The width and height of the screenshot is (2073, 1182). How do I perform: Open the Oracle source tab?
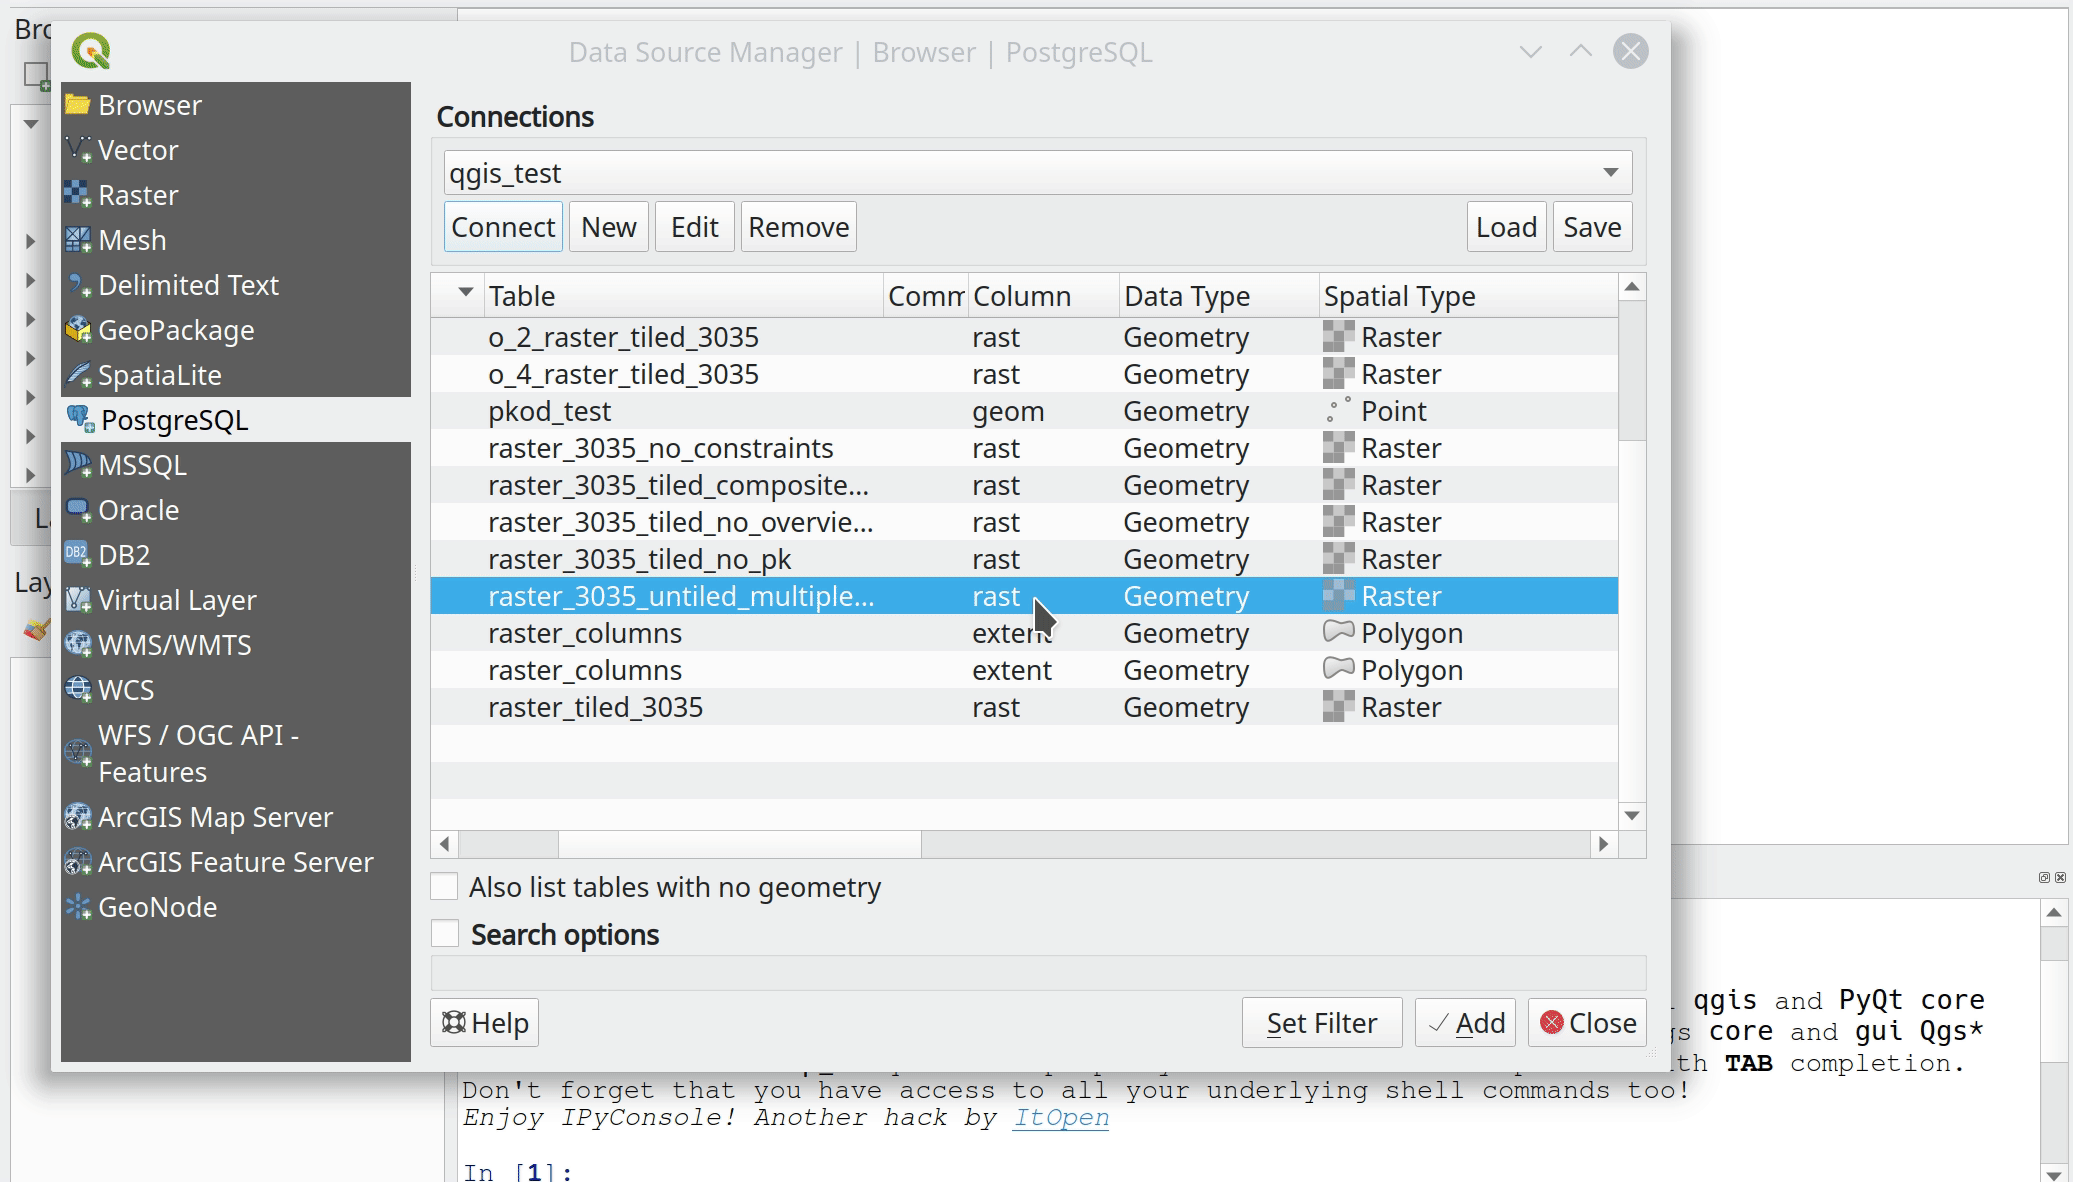(x=138, y=510)
